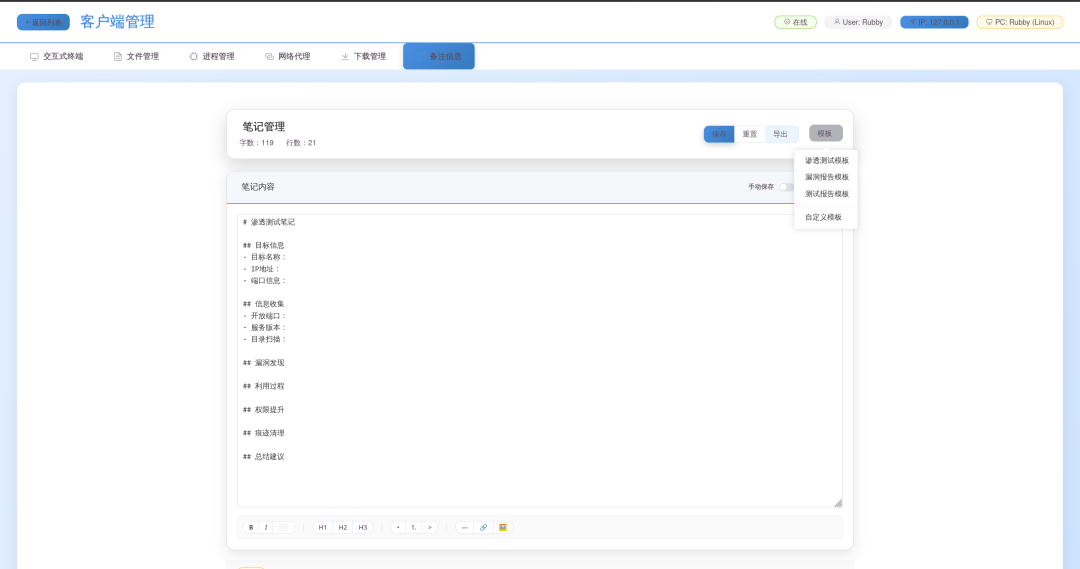Insert horizontal rule line
Viewport: 1080px width, 569px height.
coord(464,528)
